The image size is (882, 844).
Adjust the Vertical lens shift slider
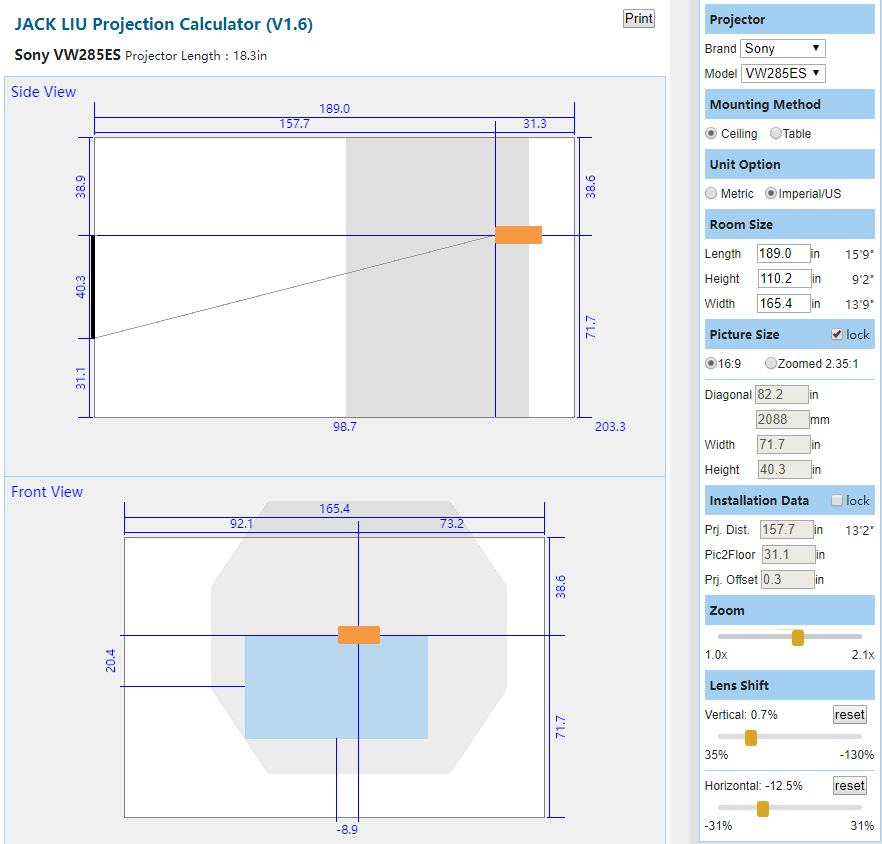752,737
